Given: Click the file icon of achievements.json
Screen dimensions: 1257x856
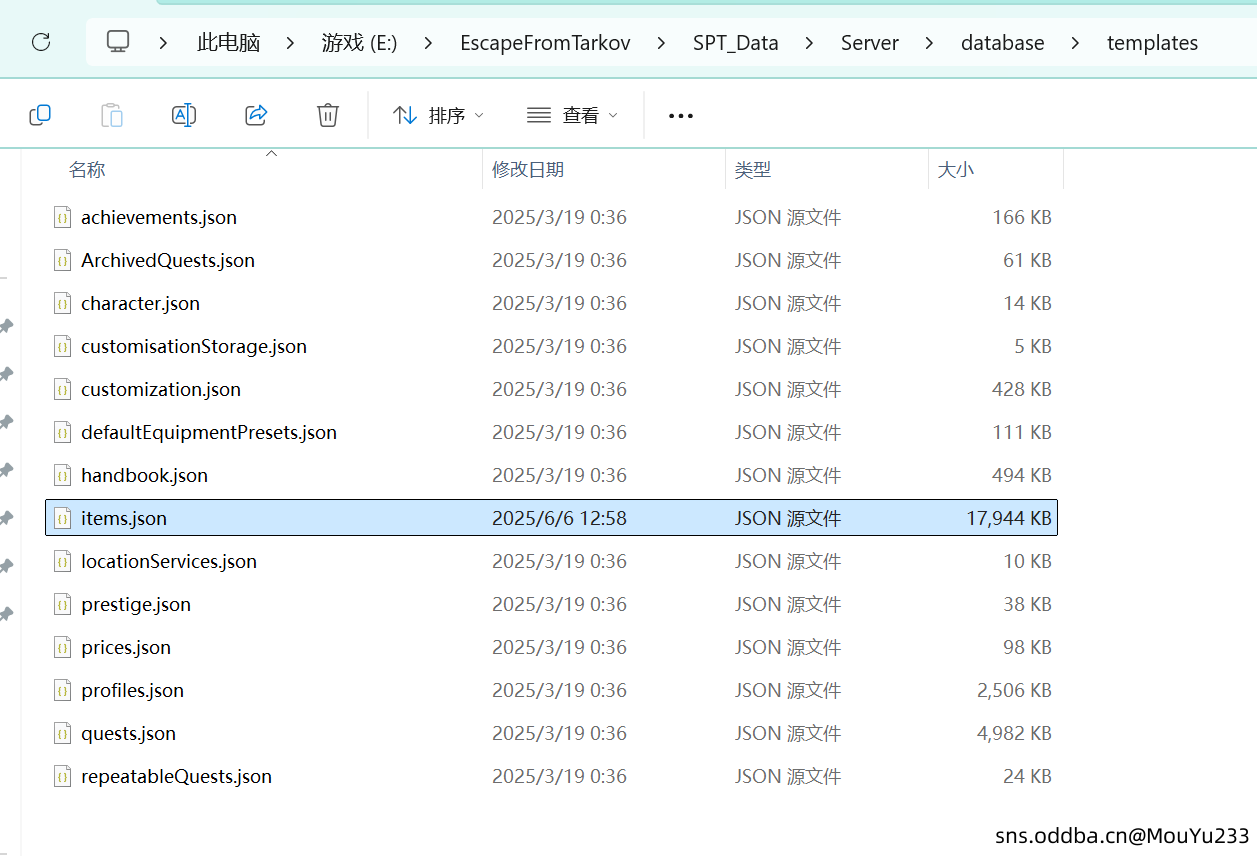Looking at the screenshot, I should pos(62,217).
